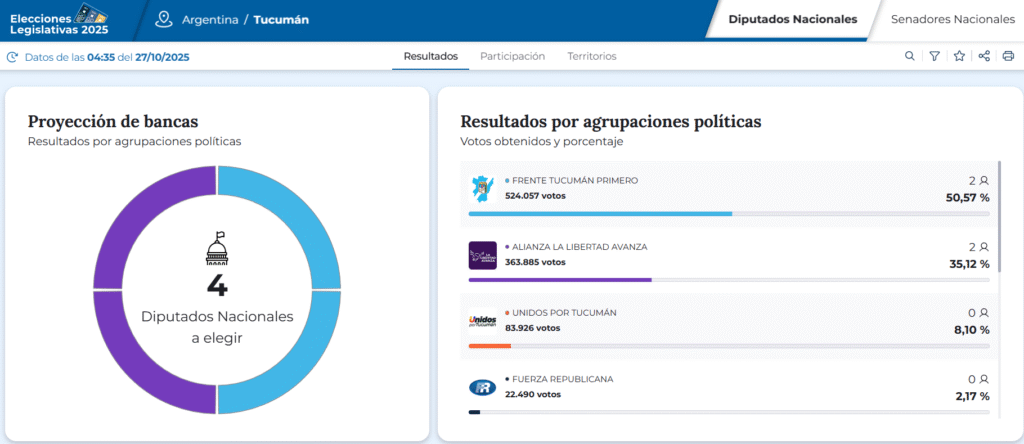This screenshot has width=1024, height=444.
Task: Click the Tucumán breadcrumb link
Action: coord(281,20)
